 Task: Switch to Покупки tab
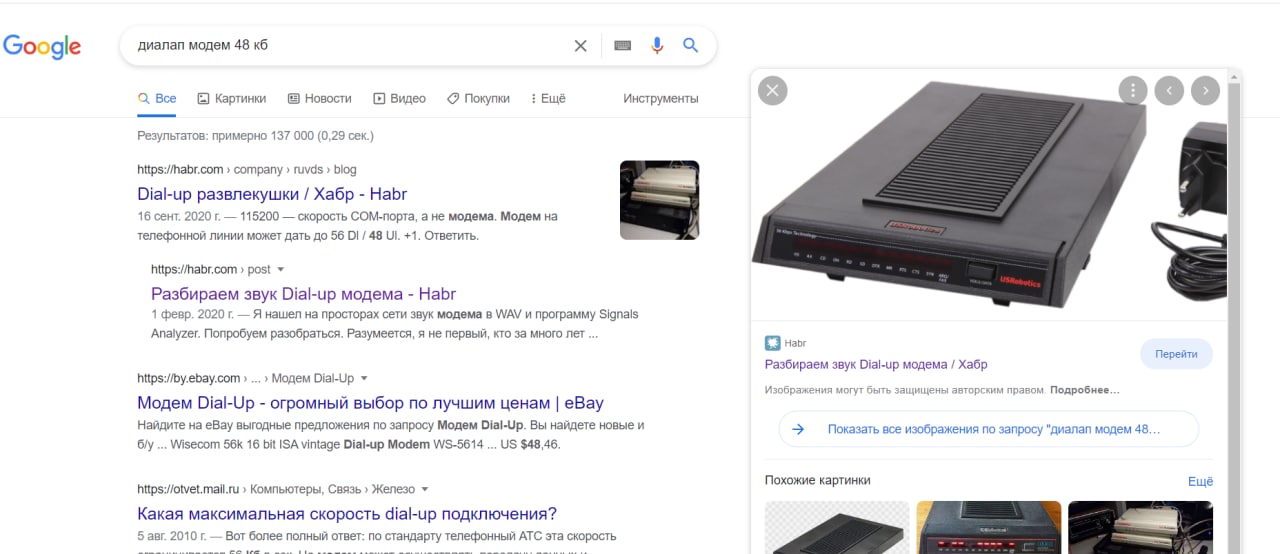coord(478,98)
